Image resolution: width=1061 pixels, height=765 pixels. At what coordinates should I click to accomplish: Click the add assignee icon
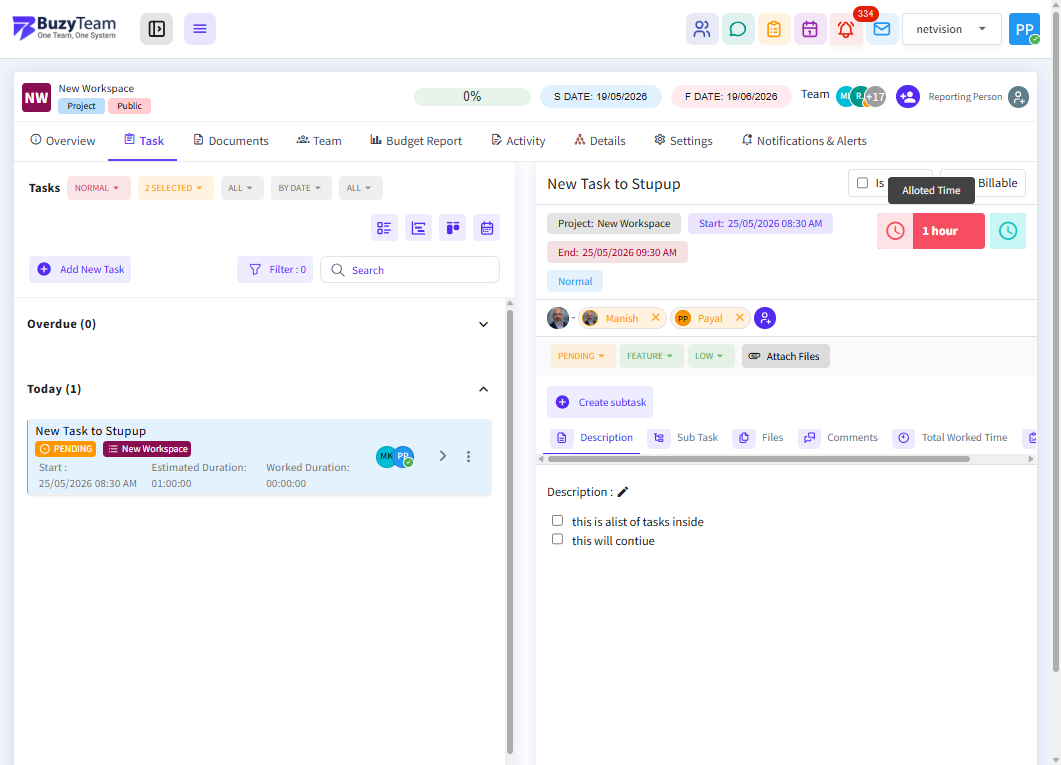(765, 318)
